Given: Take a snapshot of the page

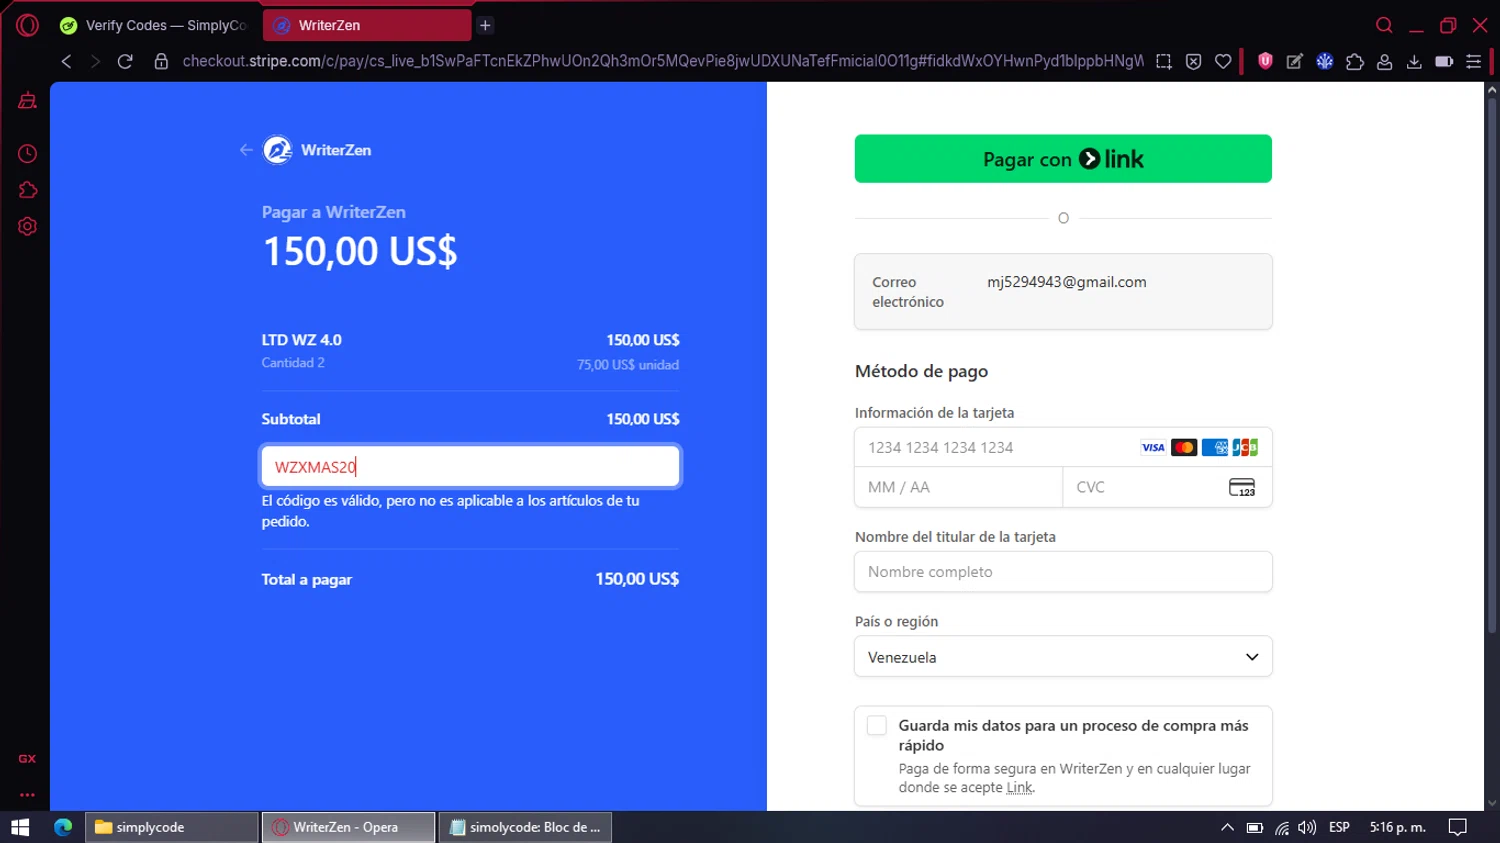Looking at the screenshot, I should coord(1164,61).
